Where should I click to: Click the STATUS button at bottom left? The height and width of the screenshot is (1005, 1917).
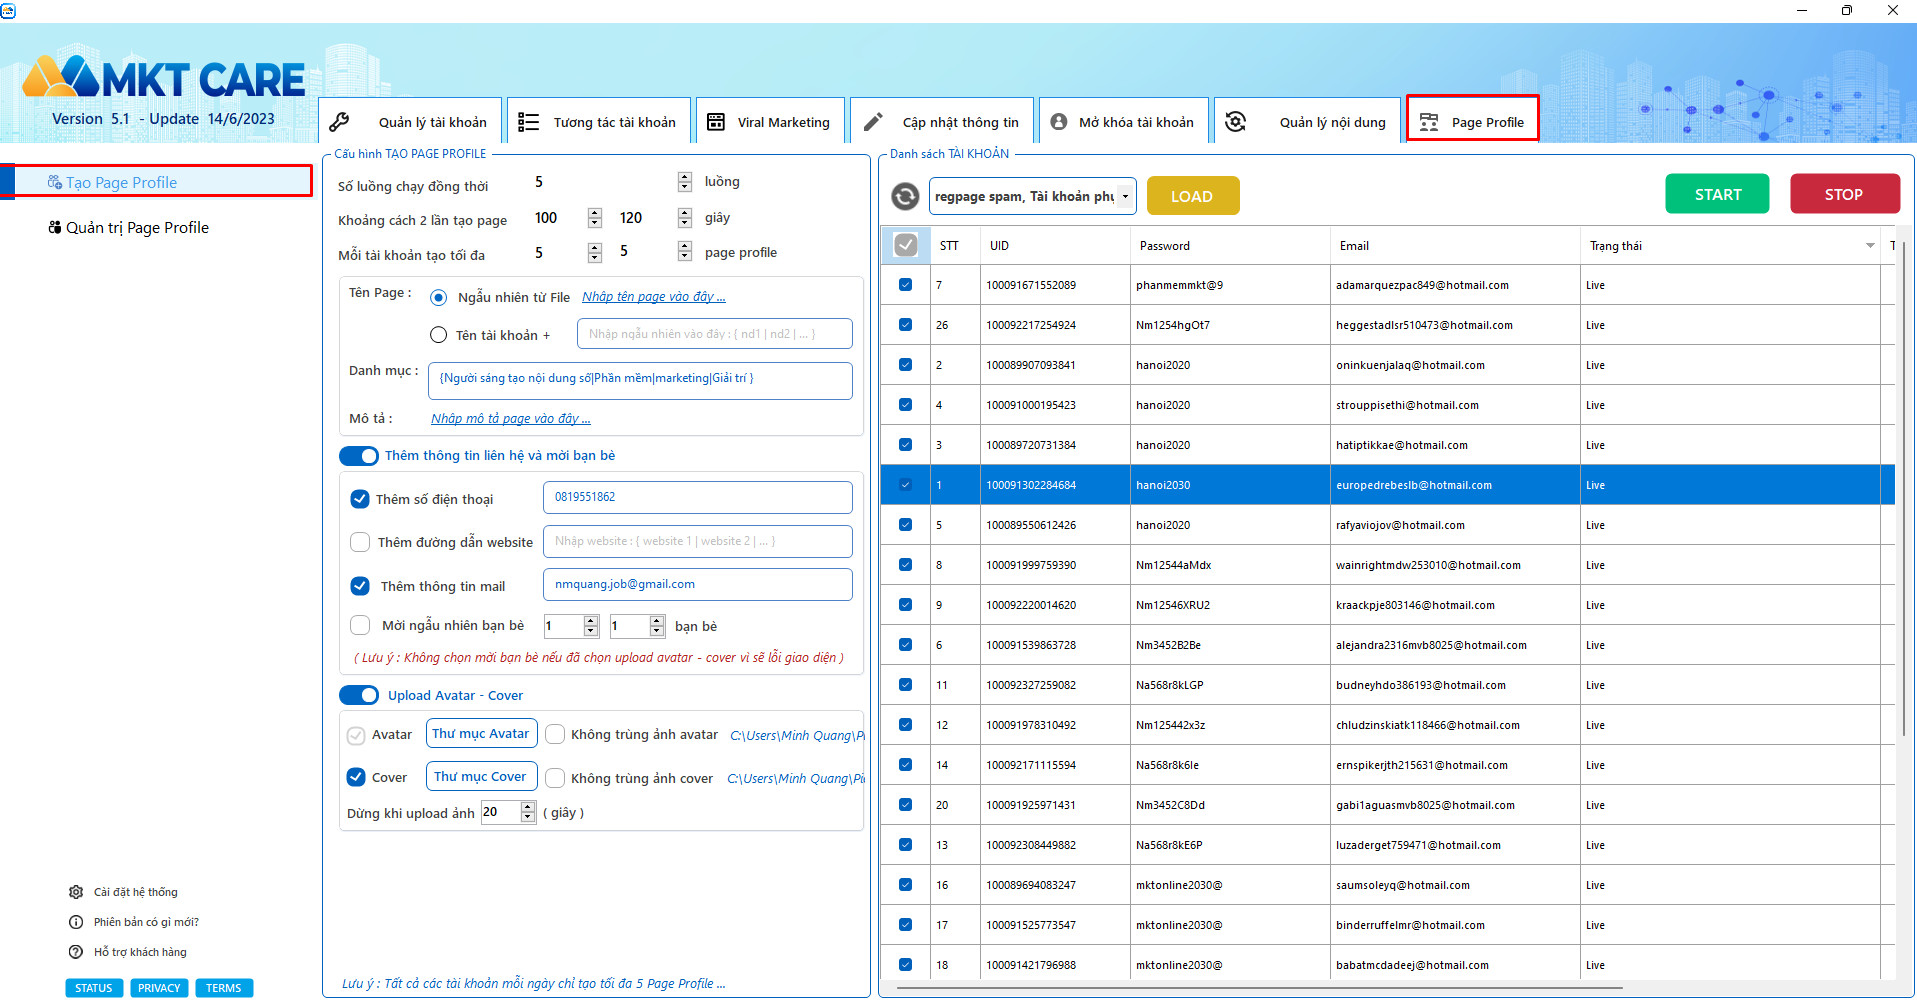point(94,988)
